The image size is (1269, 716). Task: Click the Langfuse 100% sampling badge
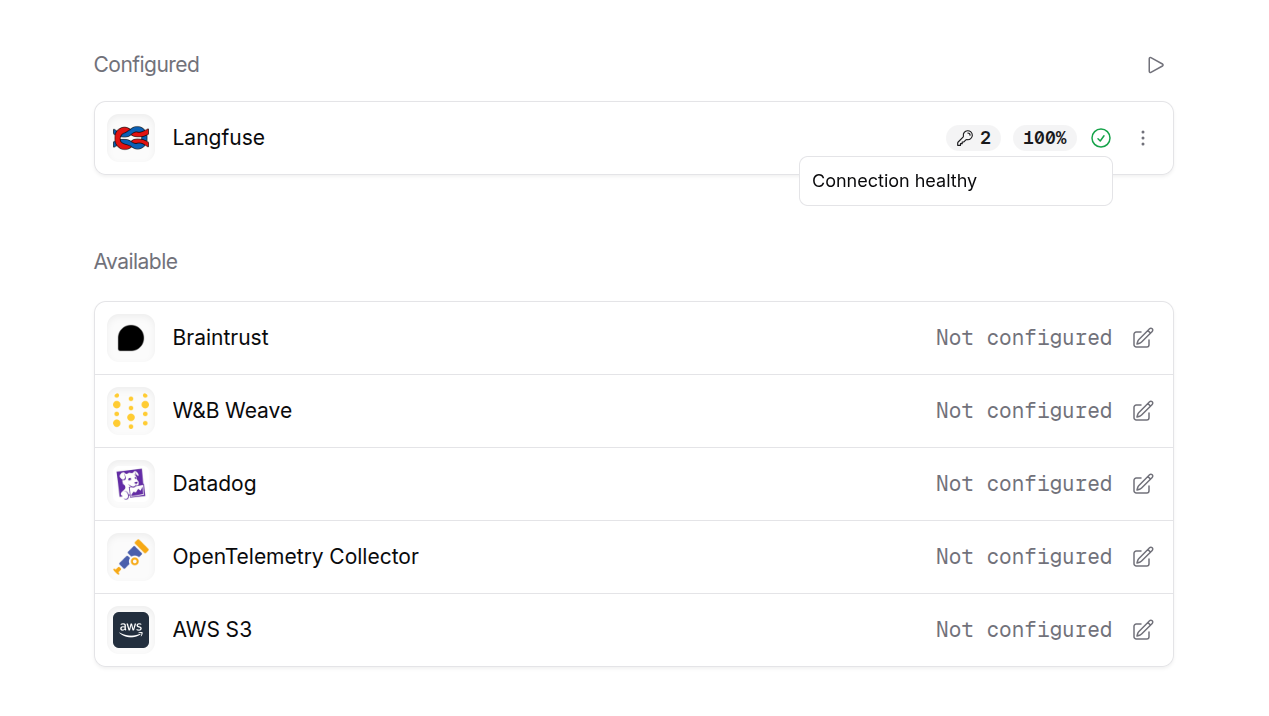coord(1045,138)
